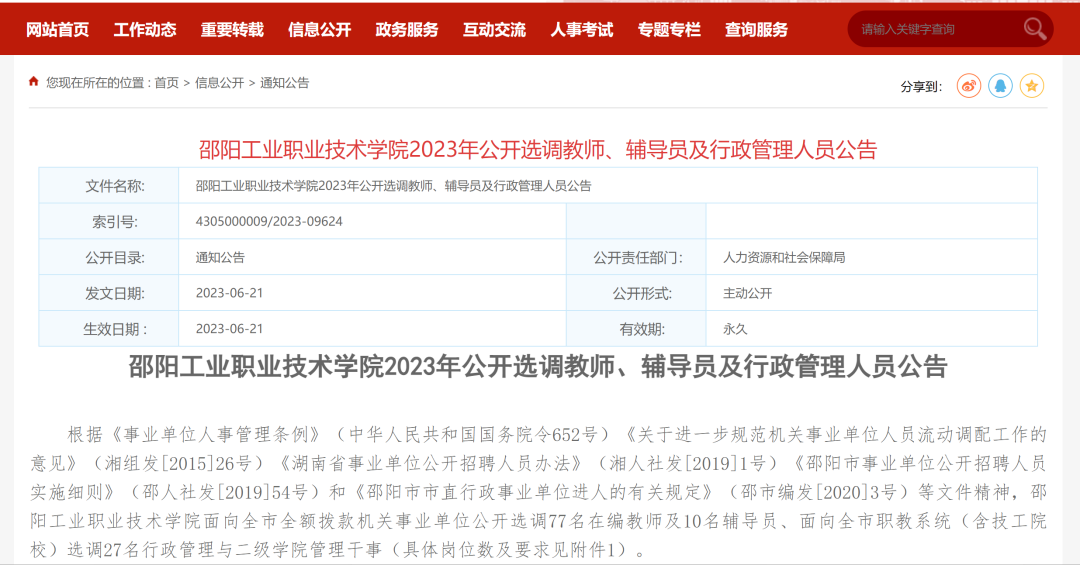Click the search magnifier icon

point(1035,29)
